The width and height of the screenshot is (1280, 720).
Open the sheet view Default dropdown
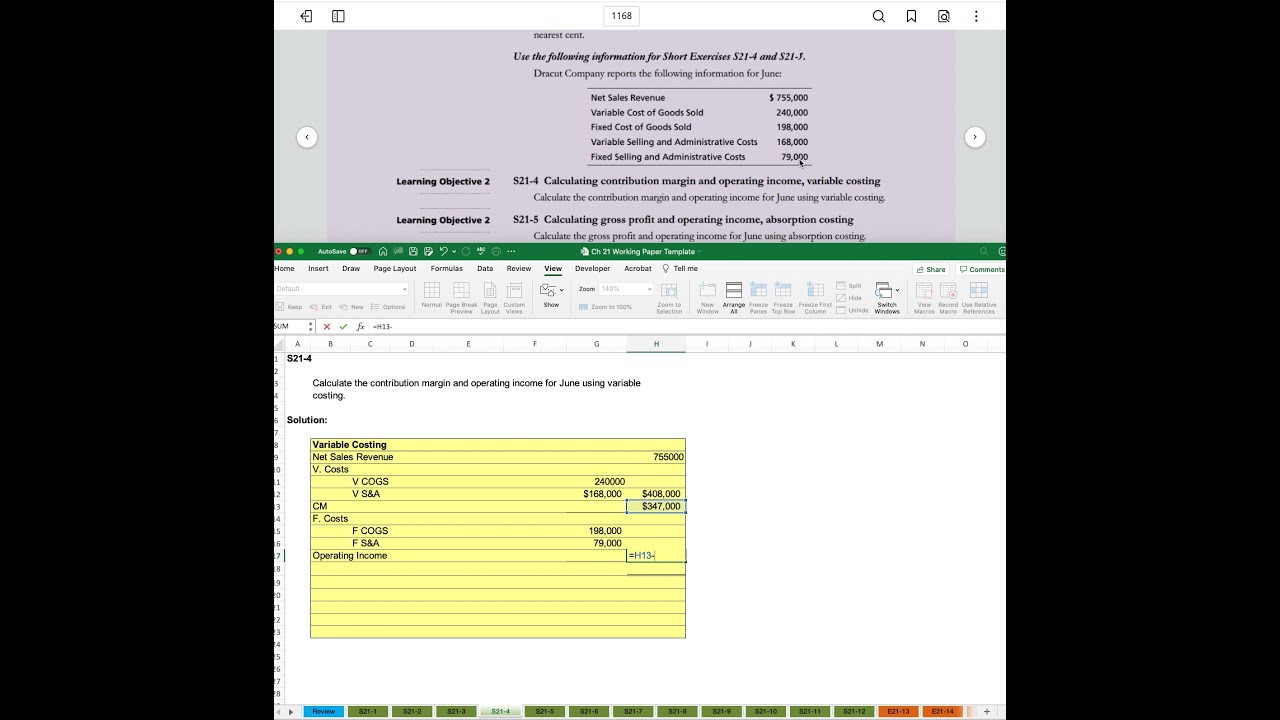pos(342,289)
